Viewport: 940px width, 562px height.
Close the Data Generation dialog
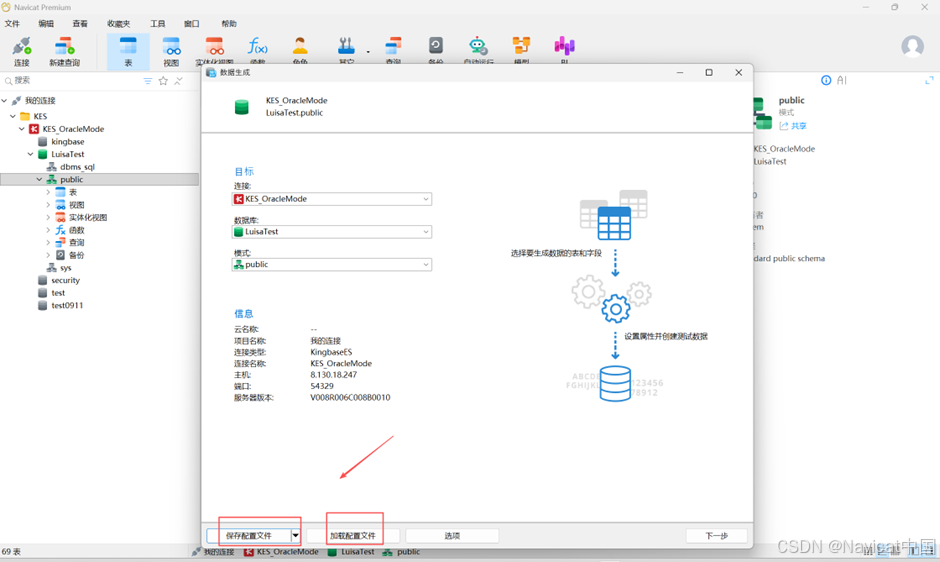pos(739,73)
